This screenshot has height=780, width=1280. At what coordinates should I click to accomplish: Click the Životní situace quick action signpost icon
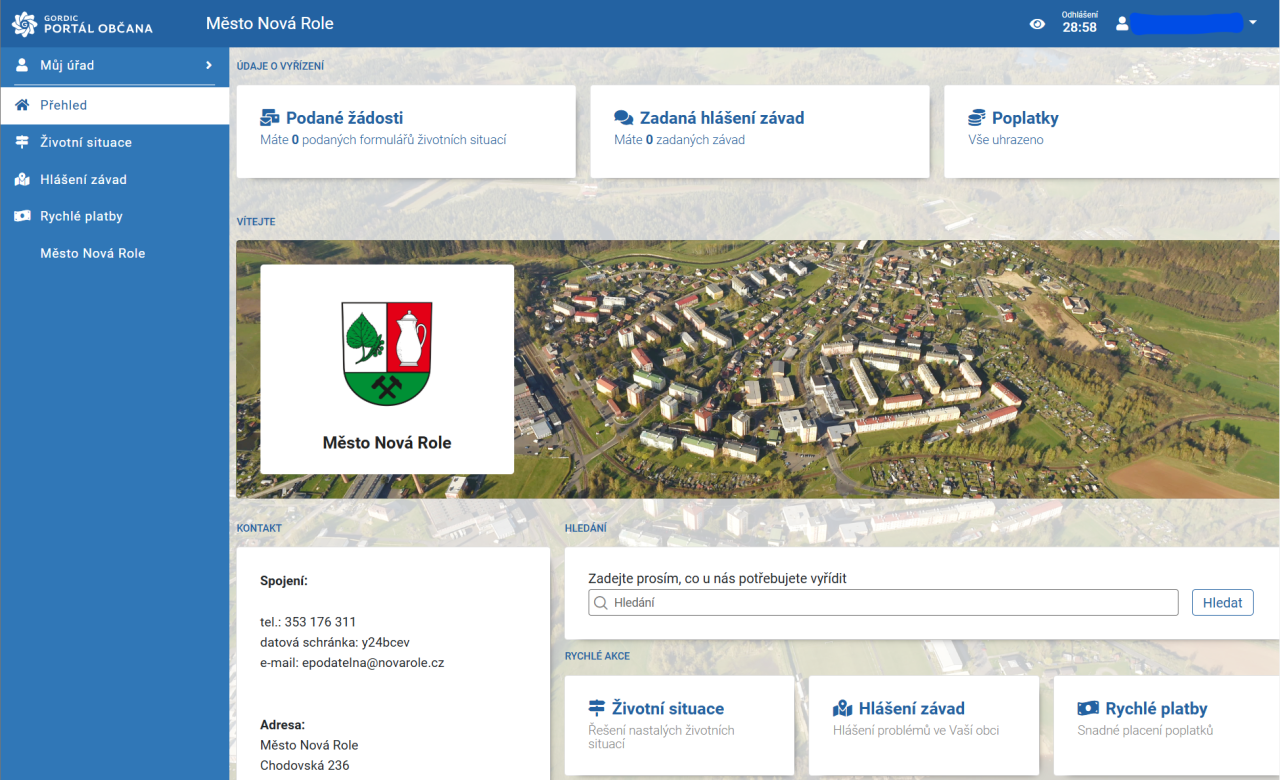pyautogui.click(x=597, y=708)
